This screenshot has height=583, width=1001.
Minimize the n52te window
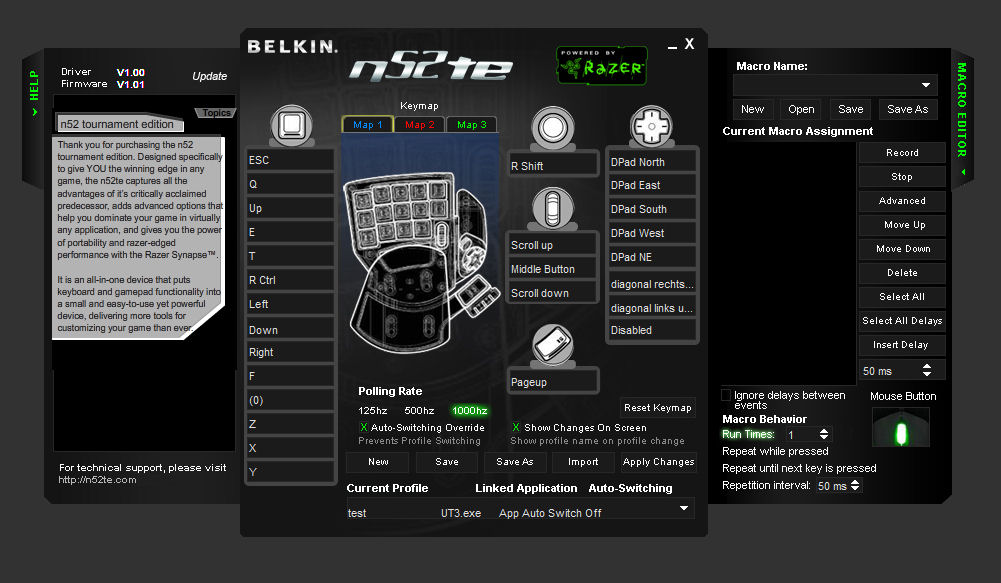coord(672,47)
